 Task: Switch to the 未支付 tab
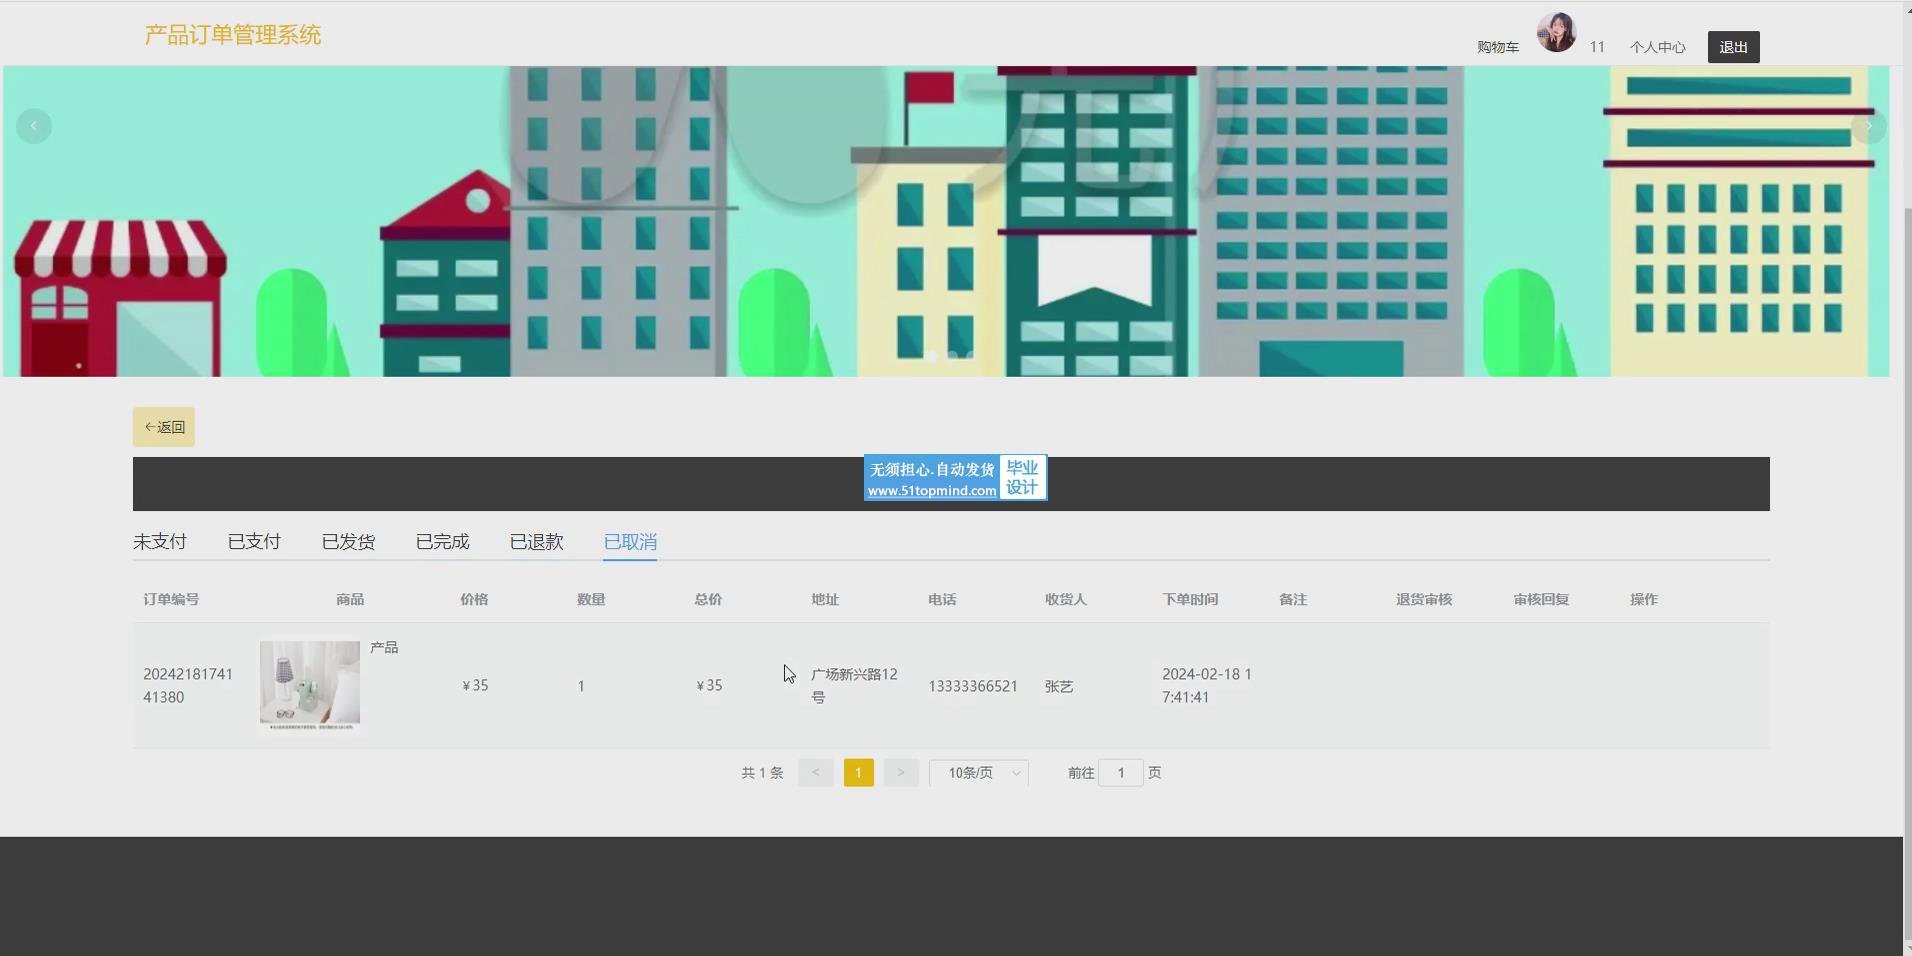click(160, 542)
